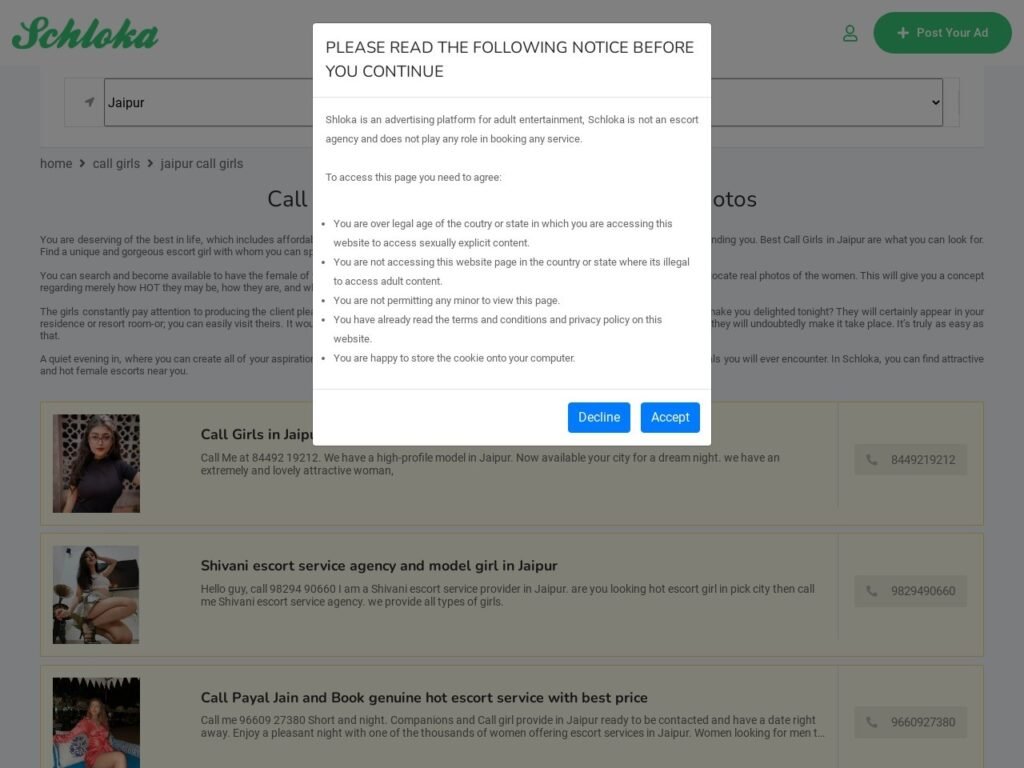Call number 9829490660 button

[910, 591]
